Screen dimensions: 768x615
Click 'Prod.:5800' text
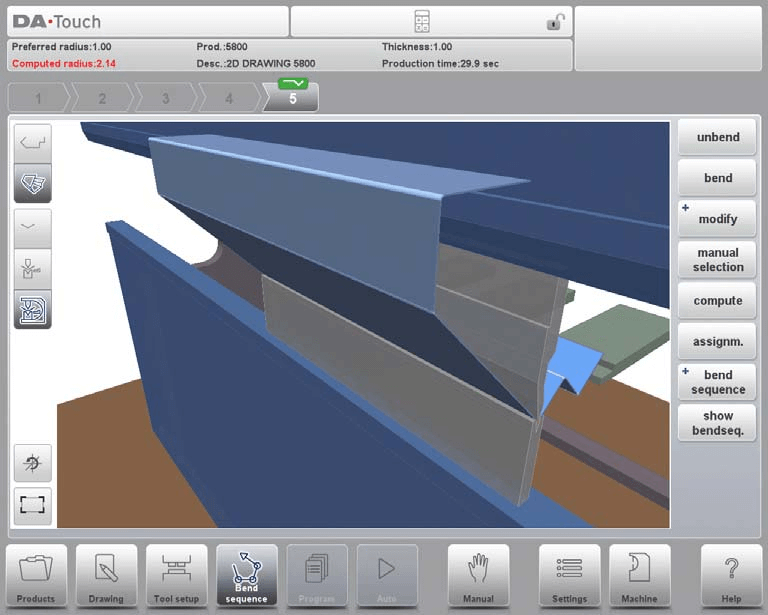coord(222,47)
